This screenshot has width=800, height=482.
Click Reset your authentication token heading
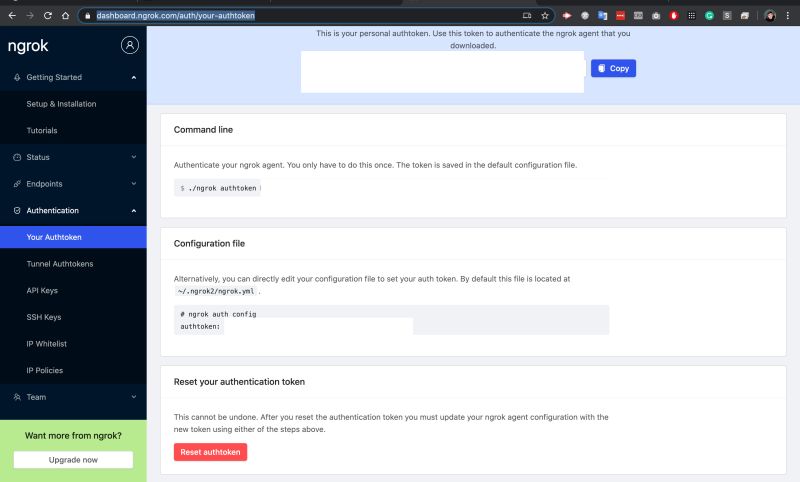[239, 382]
